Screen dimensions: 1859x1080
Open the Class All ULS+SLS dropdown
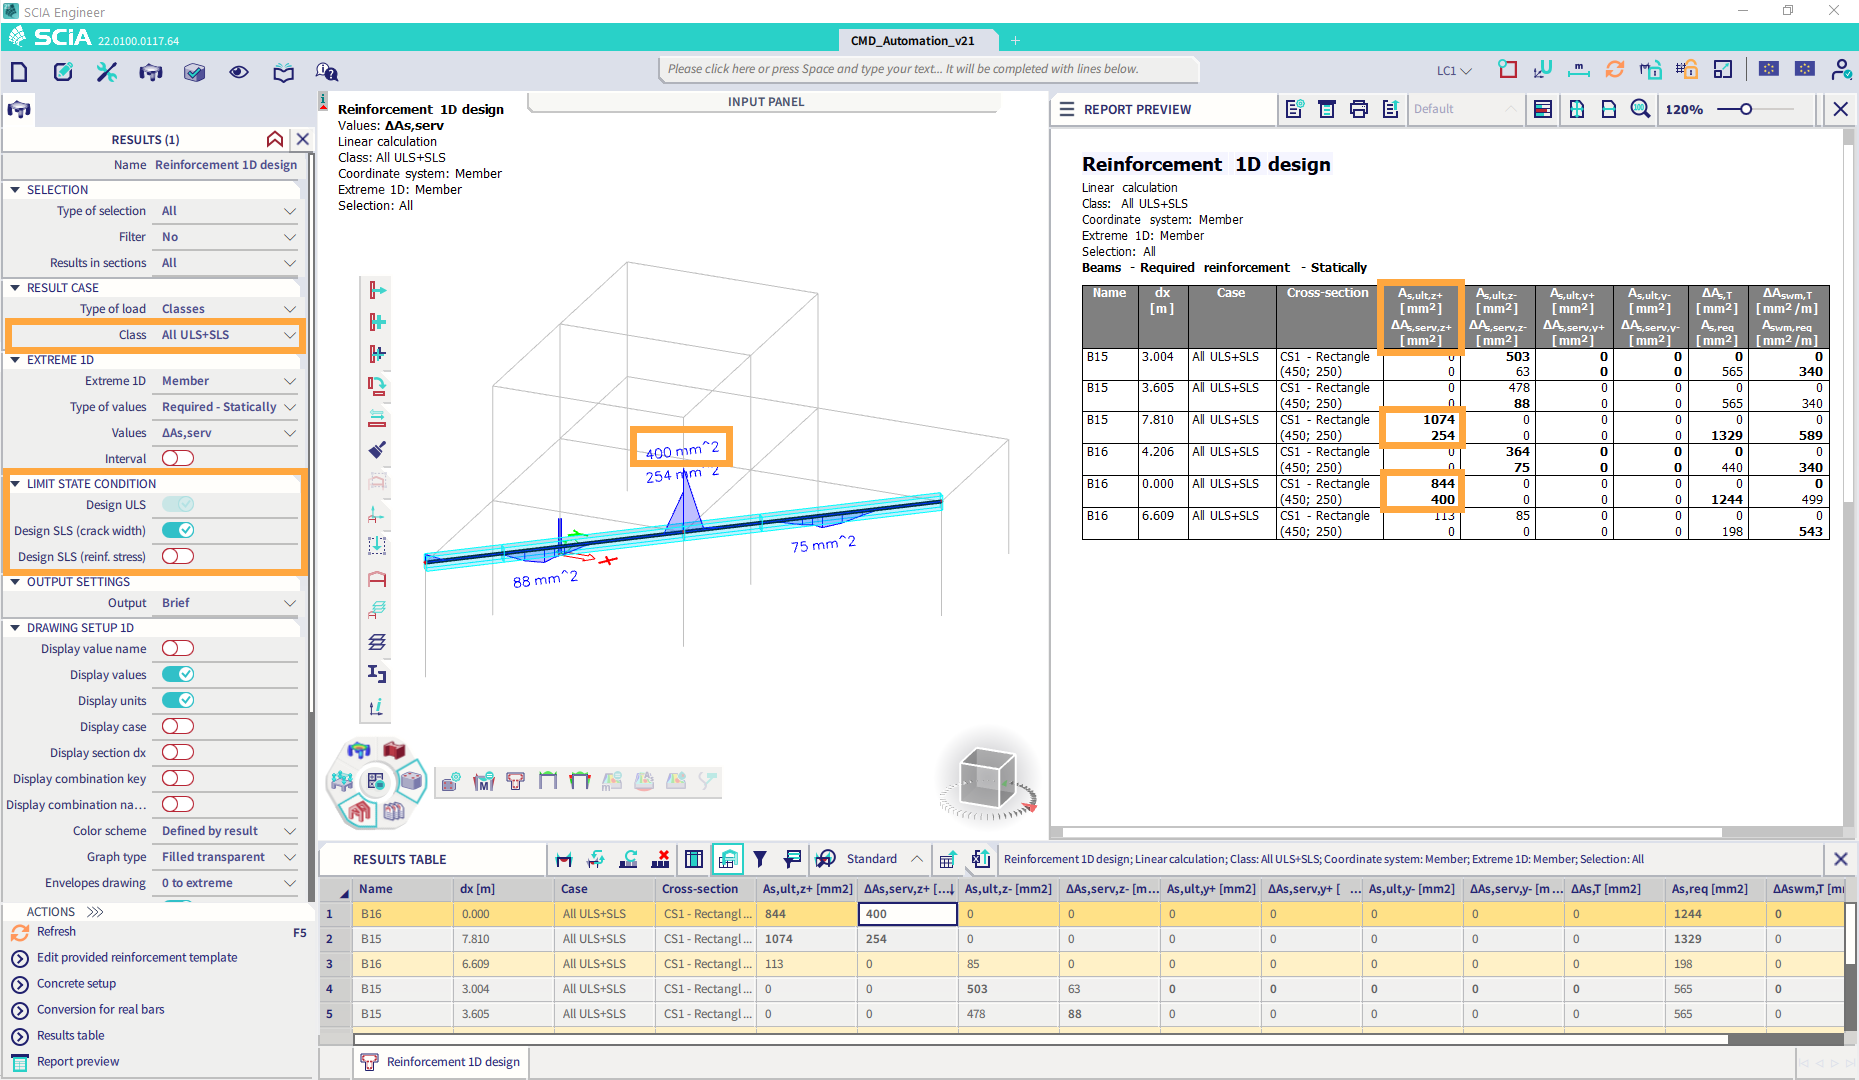pyautogui.click(x=228, y=335)
